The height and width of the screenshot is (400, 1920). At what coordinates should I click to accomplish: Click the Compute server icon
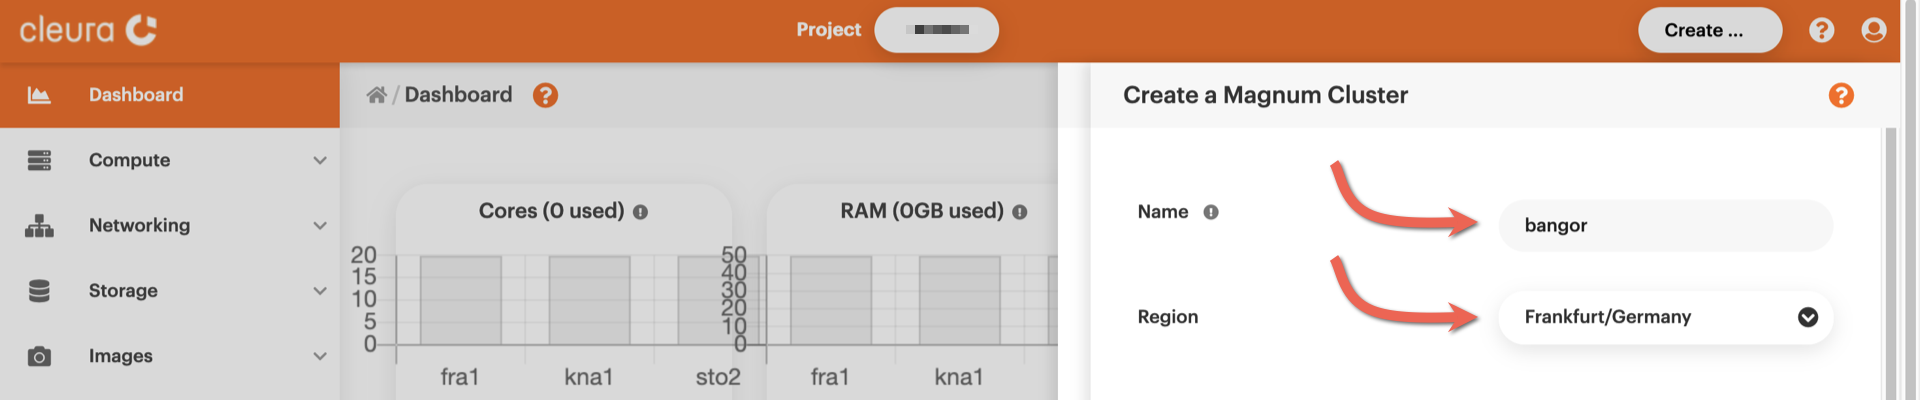(x=39, y=160)
